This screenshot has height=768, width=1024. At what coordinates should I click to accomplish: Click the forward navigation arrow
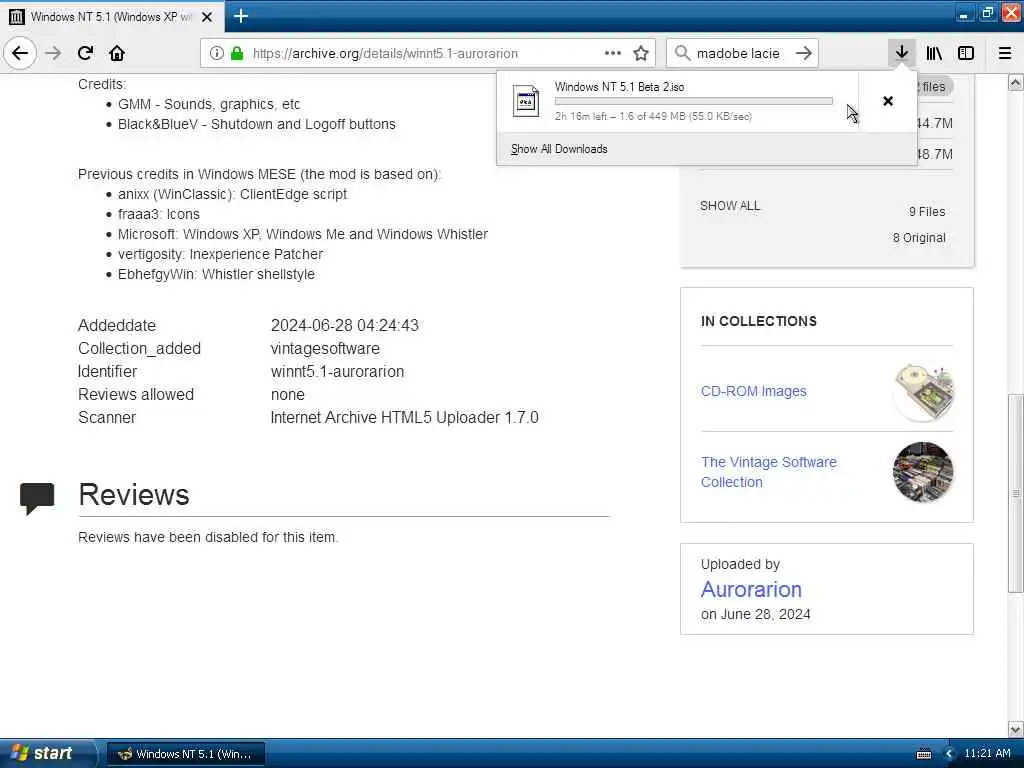coord(53,53)
